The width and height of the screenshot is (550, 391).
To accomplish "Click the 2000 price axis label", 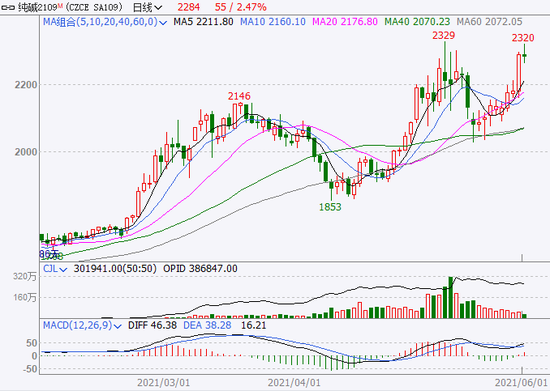I will coord(26,152).
